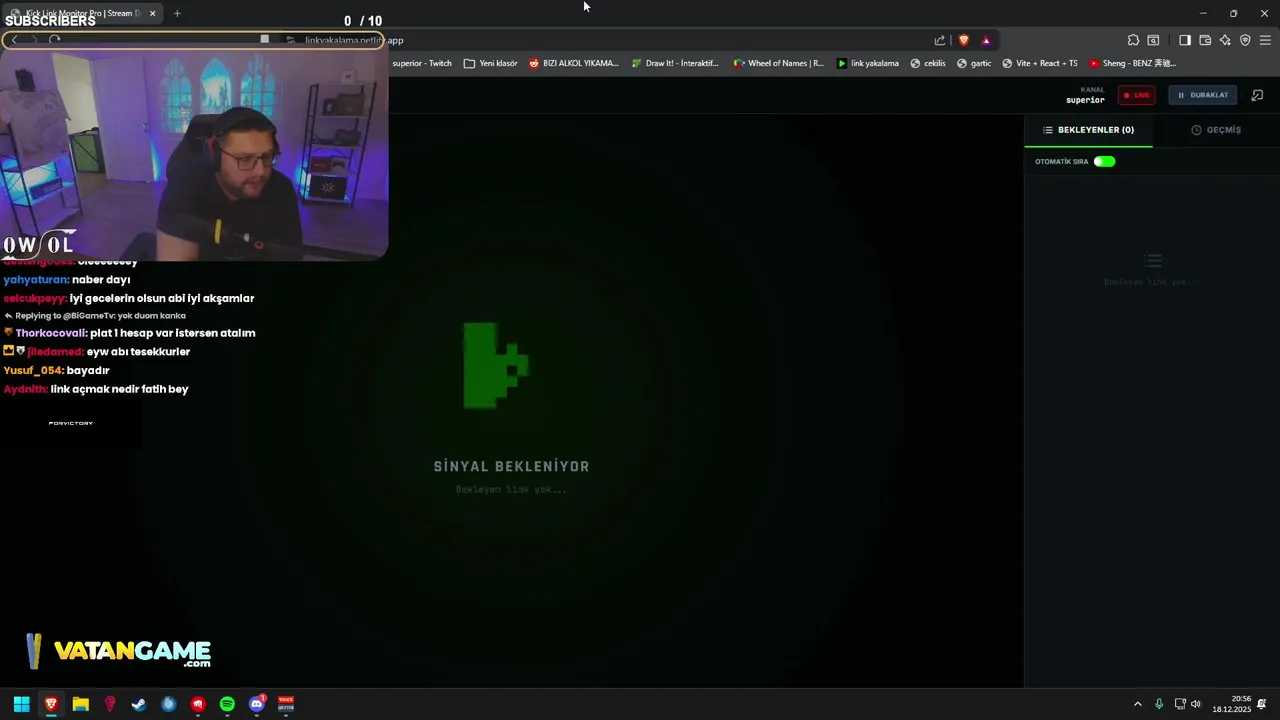Viewport: 1280px width, 720px height.
Task: Close the Kick Link Monitor Pro tab
Action: (x=152, y=13)
